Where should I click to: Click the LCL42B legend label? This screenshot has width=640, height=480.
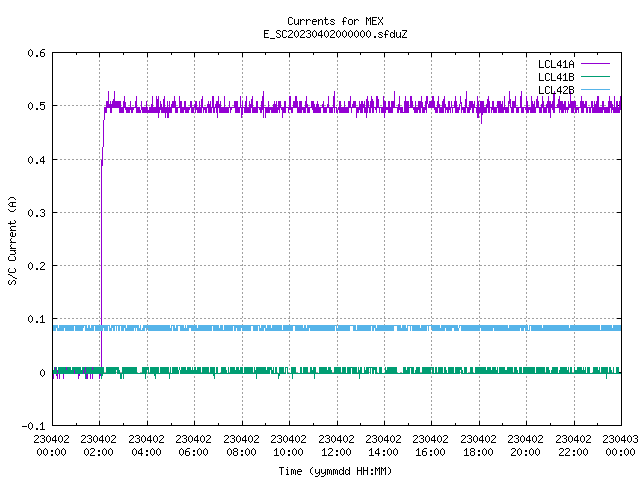click(x=556, y=90)
